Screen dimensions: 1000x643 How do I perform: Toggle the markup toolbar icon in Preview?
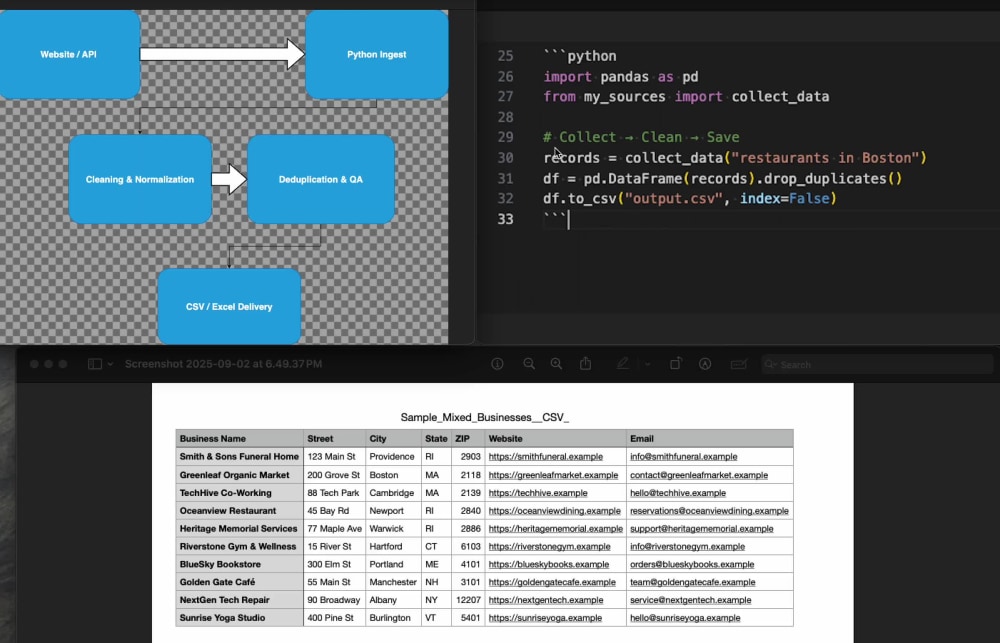coord(705,364)
